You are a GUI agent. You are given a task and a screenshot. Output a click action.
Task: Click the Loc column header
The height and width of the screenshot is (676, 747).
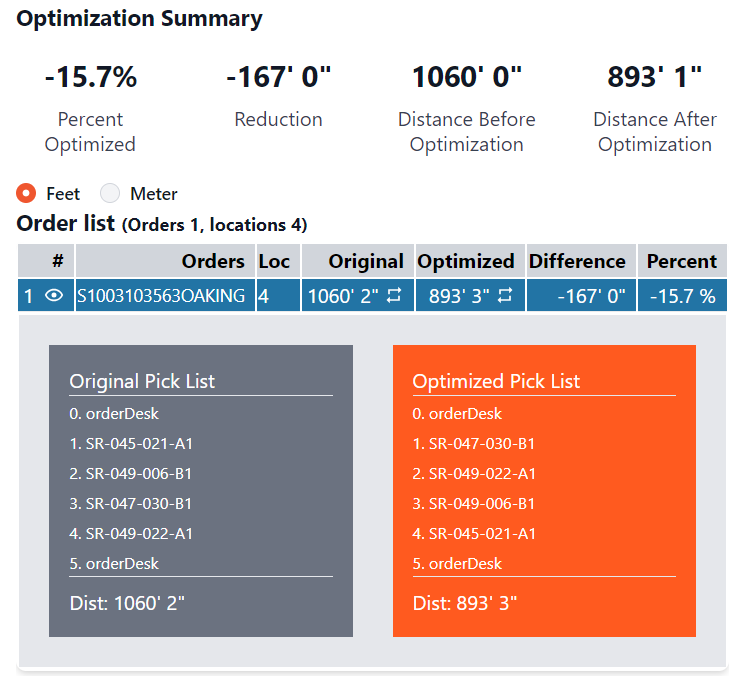274,261
